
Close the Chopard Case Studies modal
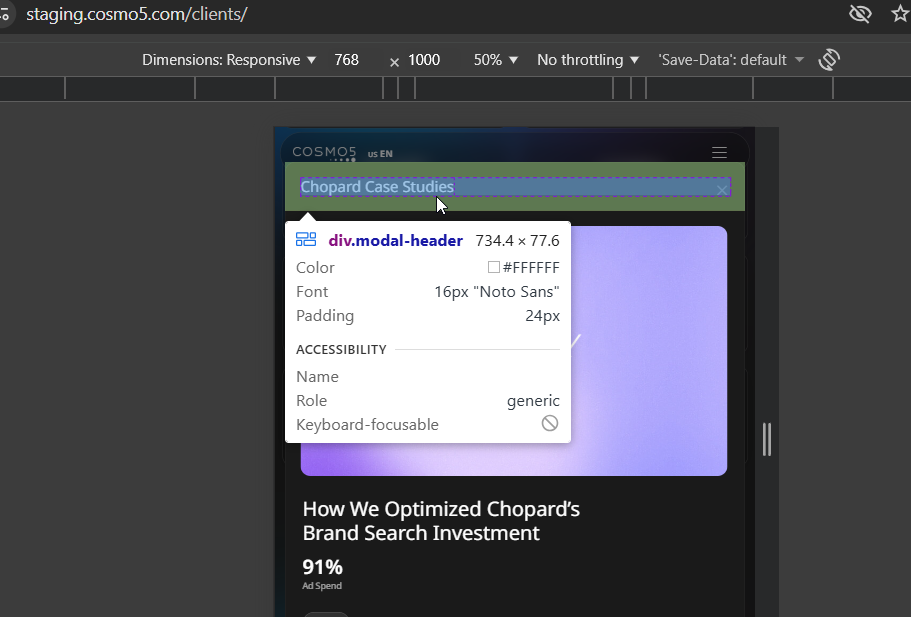(722, 190)
